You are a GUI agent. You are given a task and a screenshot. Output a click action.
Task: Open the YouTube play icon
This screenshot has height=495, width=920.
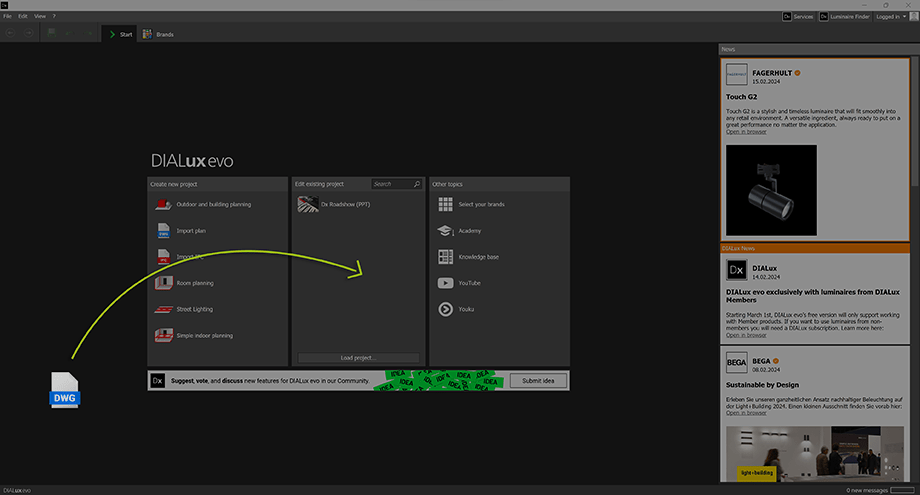click(x=446, y=283)
